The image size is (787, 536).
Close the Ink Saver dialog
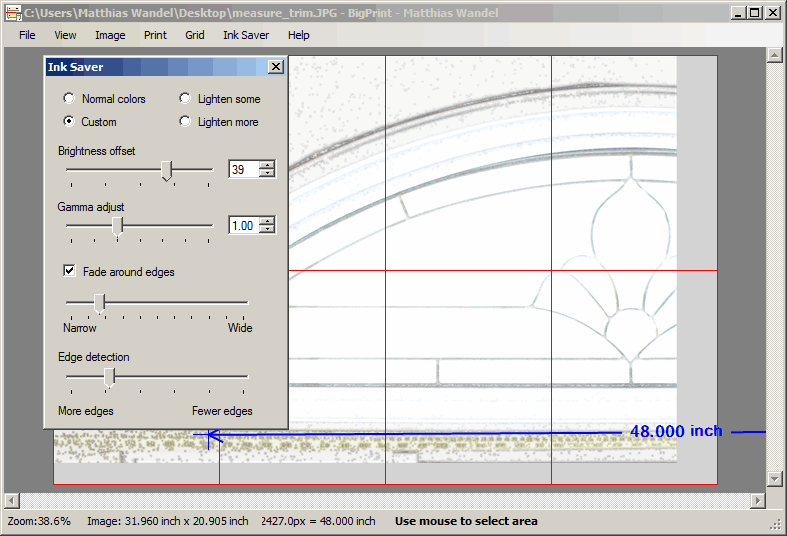click(x=276, y=67)
